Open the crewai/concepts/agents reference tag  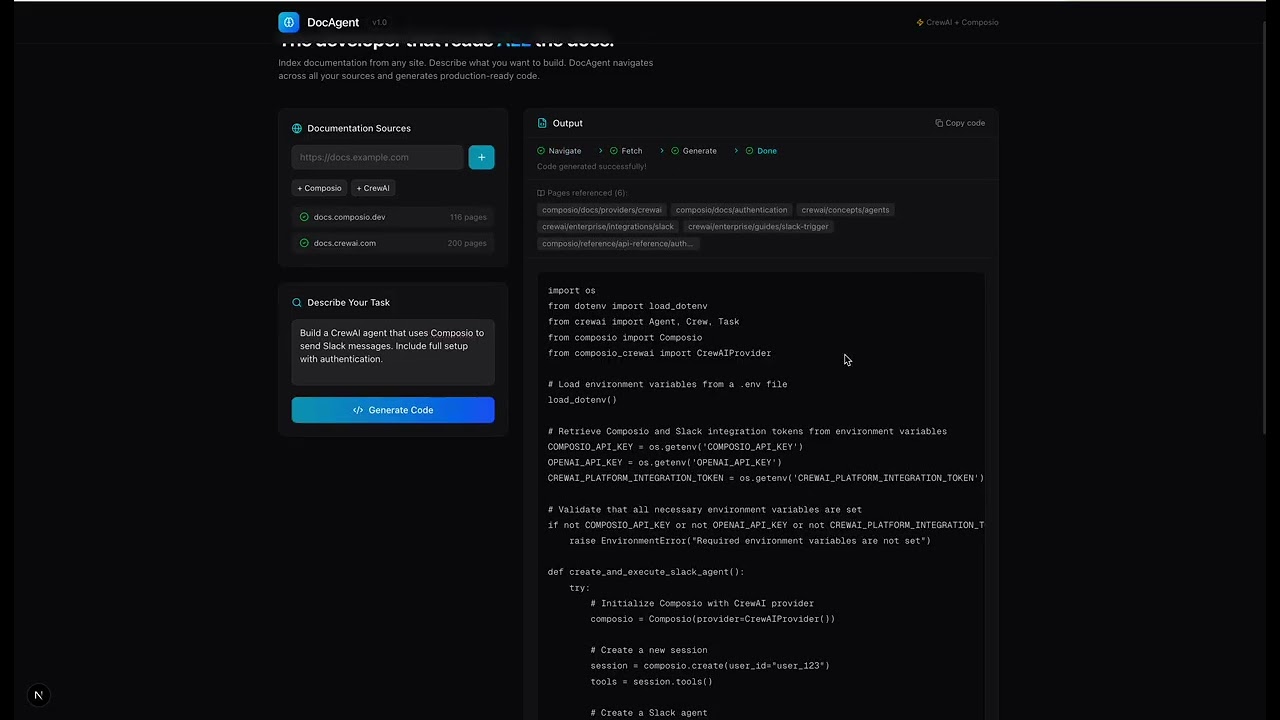click(x=845, y=210)
